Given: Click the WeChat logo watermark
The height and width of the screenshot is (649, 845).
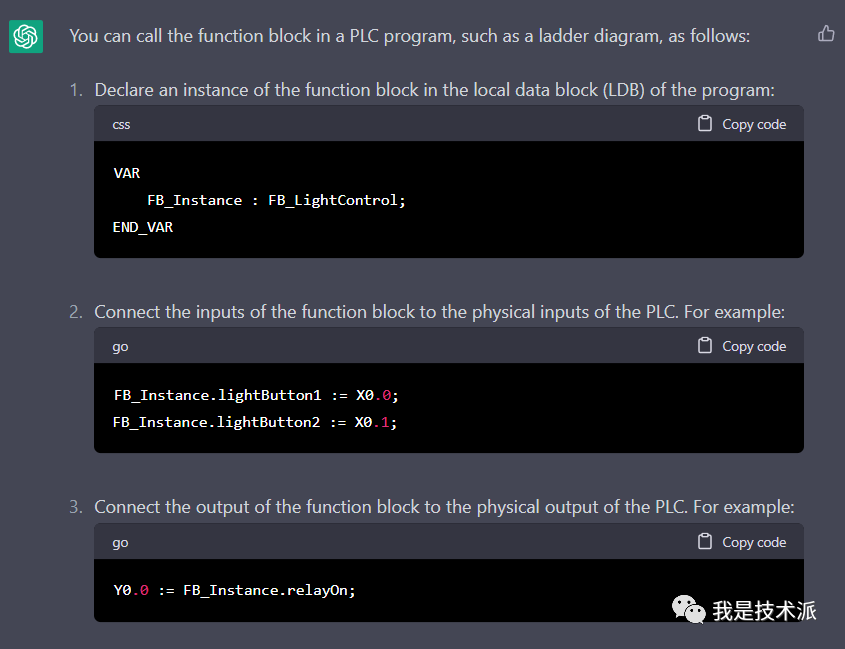Looking at the screenshot, I should click(x=687, y=609).
